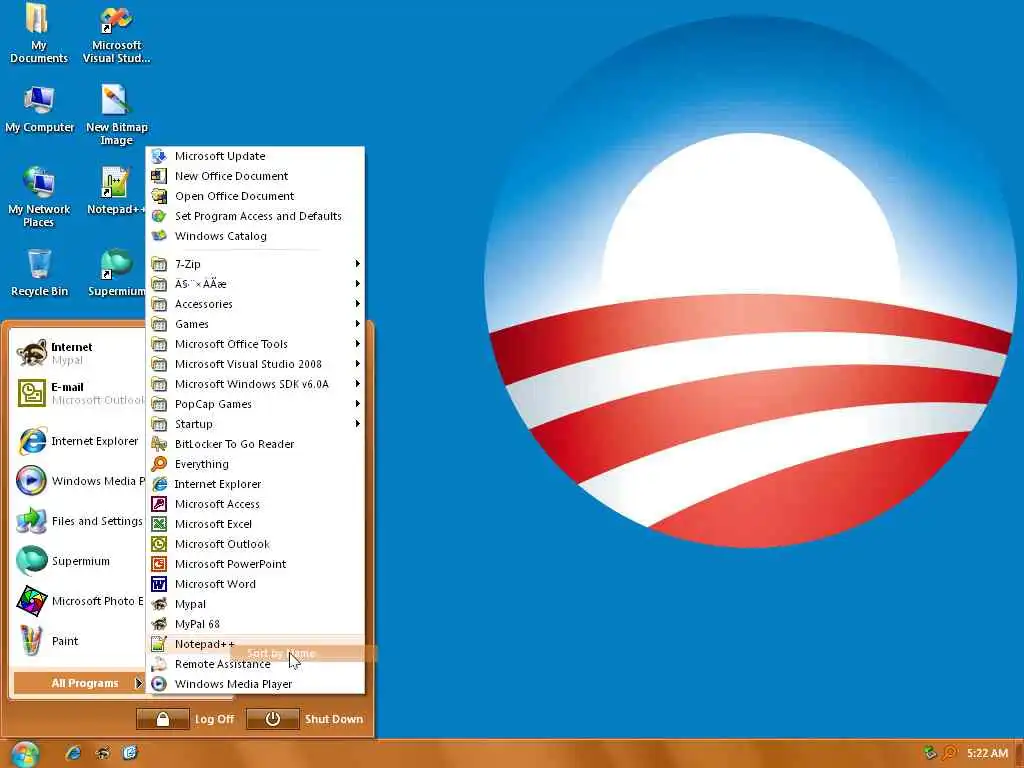Image resolution: width=1024 pixels, height=768 pixels.
Task: Click the Shut Down button
Action: [305, 719]
